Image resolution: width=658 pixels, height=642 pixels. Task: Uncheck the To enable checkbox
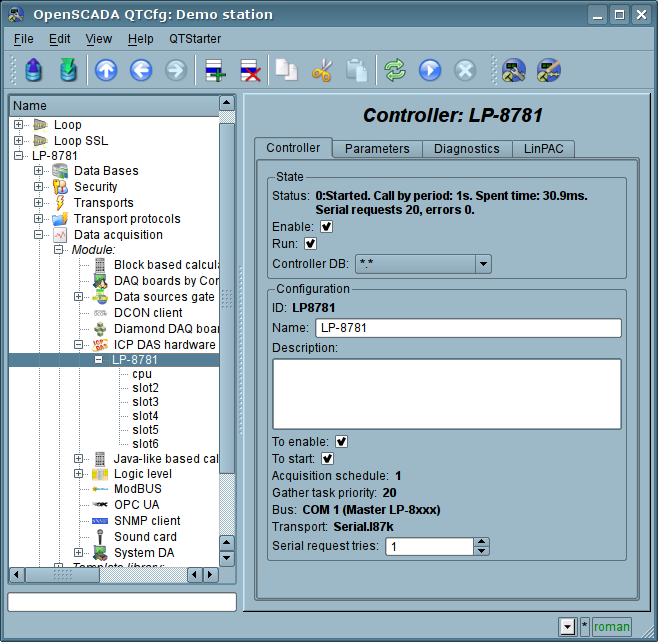coord(342,441)
